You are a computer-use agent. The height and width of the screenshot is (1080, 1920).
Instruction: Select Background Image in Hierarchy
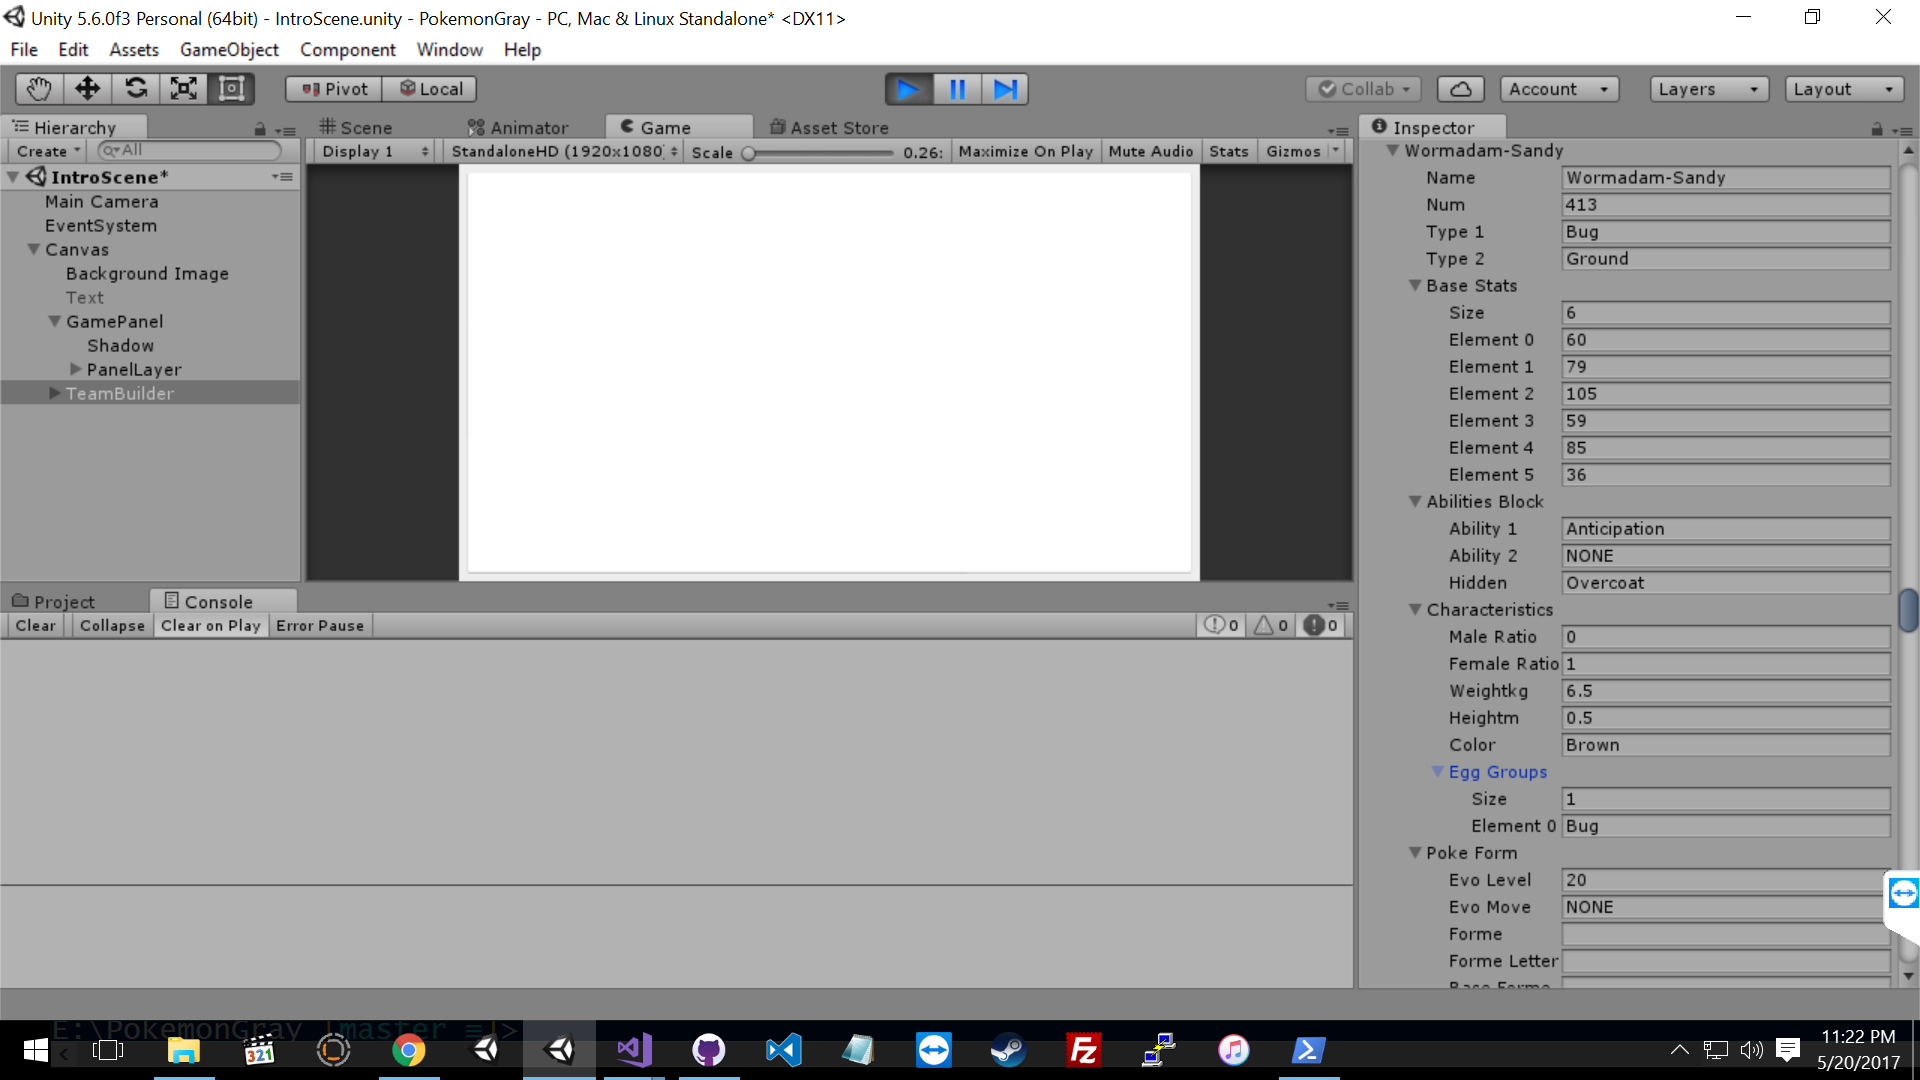(147, 273)
